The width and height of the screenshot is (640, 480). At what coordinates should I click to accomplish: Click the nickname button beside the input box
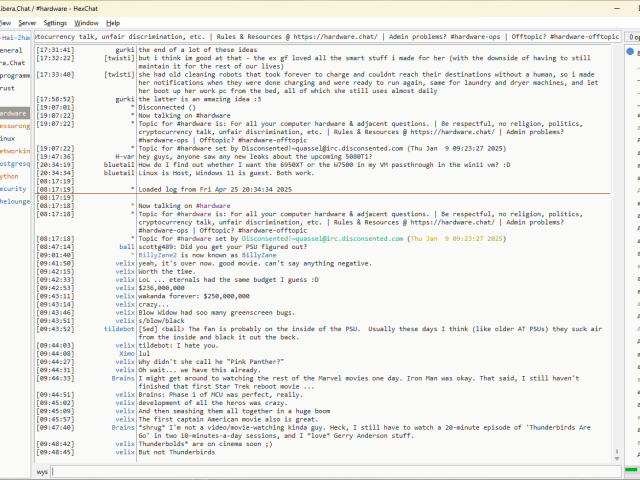pyautogui.click(x=42, y=471)
